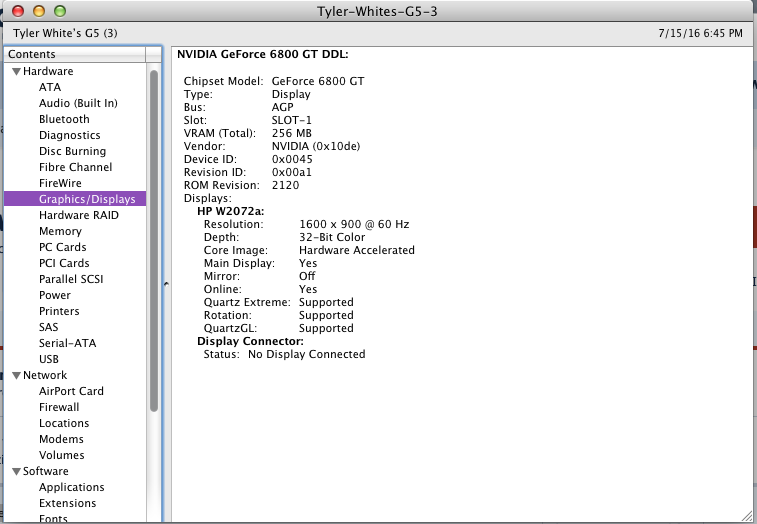This screenshot has height=524, width=757.
Task: Open Firewall network entry
Action: tap(59, 407)
